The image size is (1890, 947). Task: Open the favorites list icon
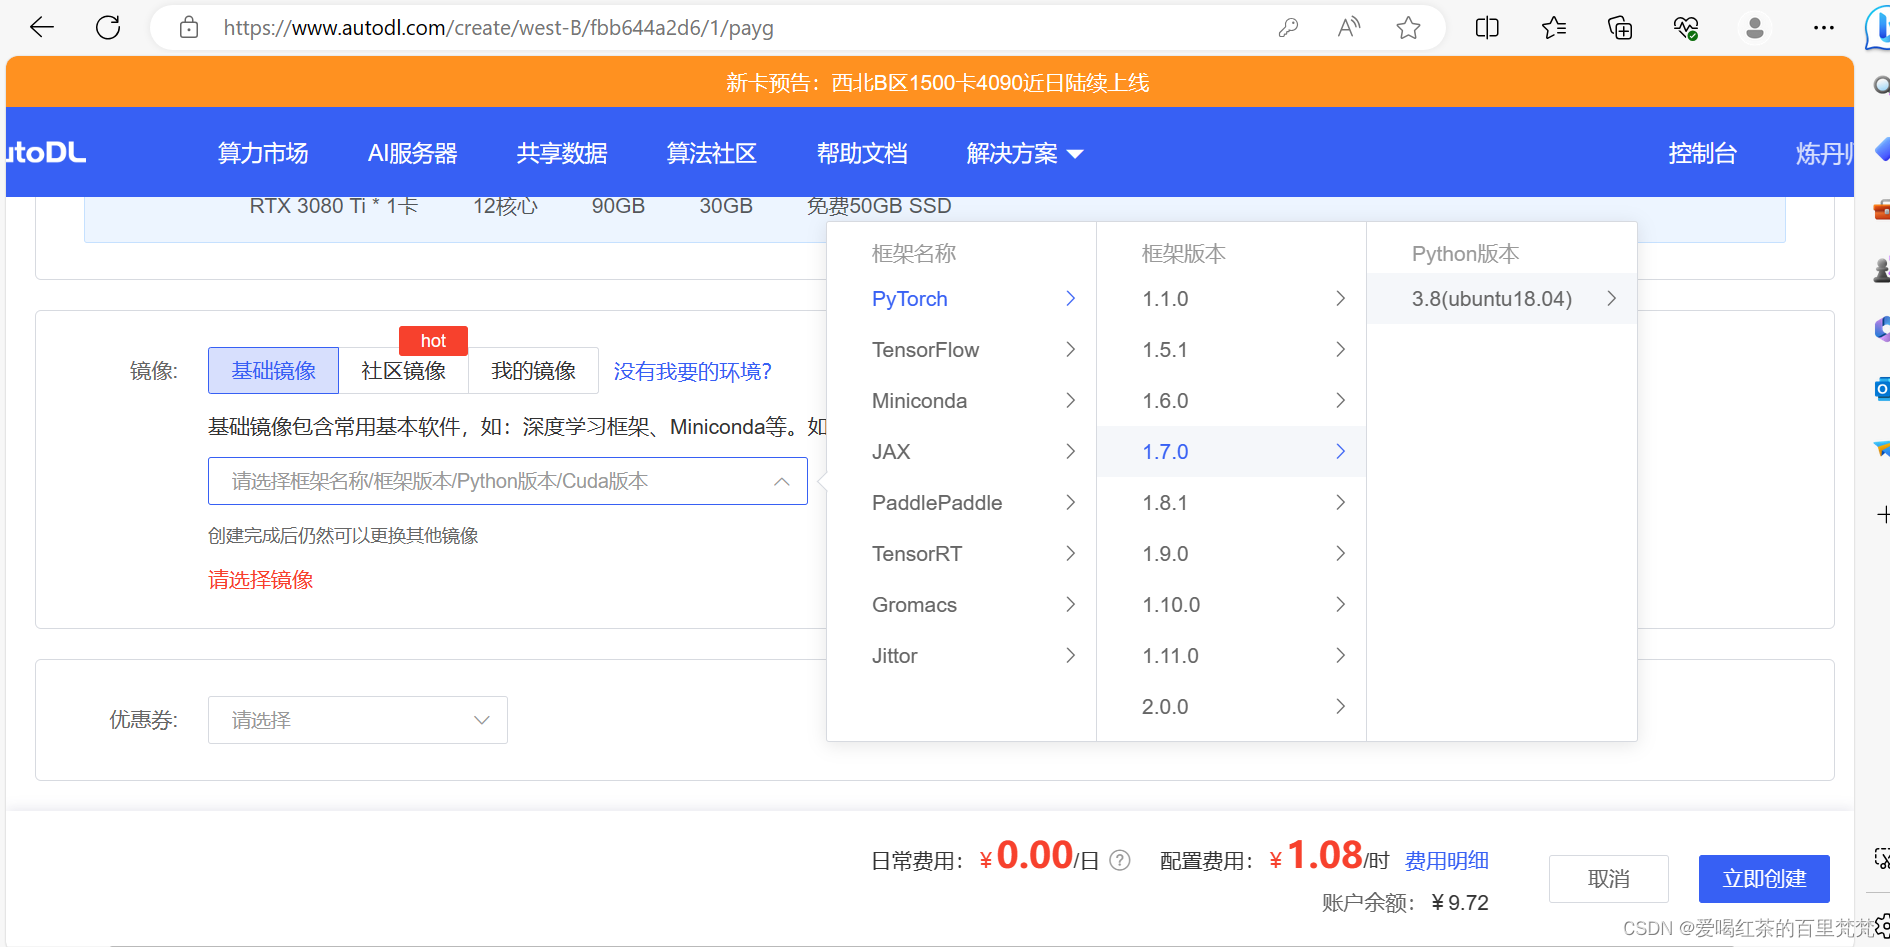(x=1553, y=28)
